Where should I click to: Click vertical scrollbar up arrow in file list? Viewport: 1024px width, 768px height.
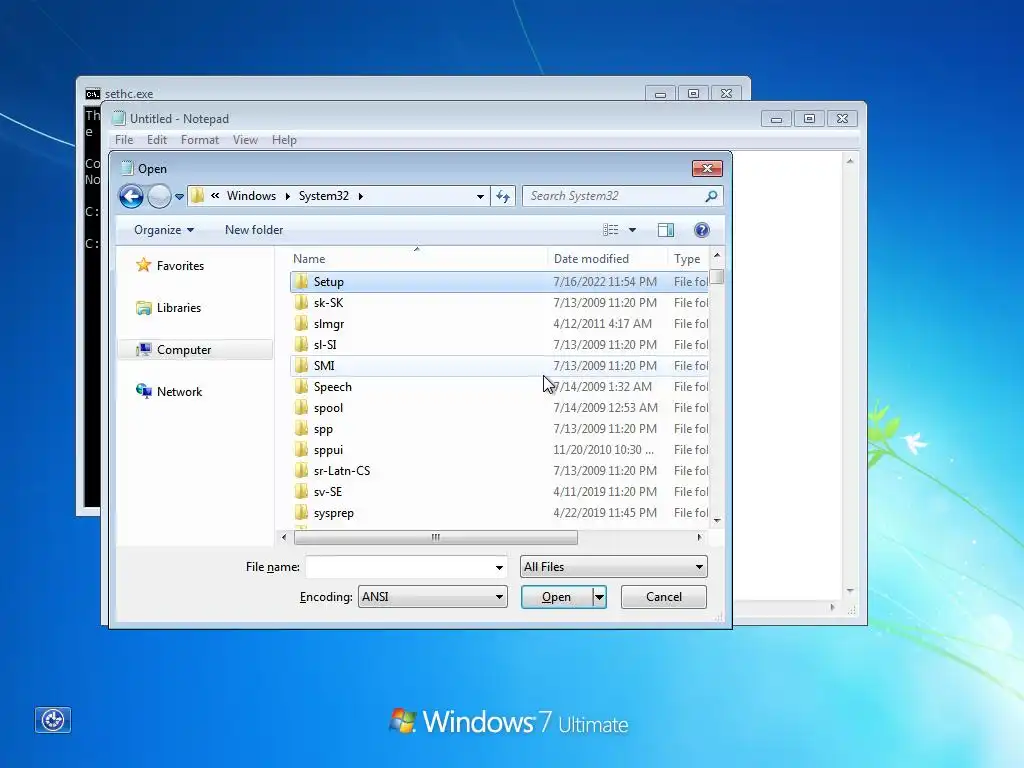tap(717, 255)
